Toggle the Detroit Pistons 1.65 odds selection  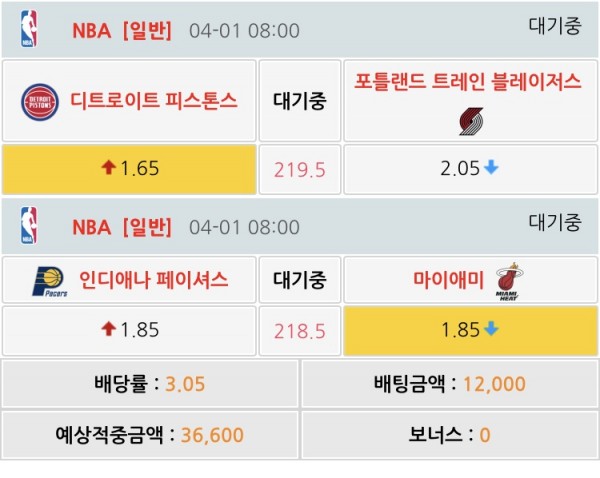tap(128, 169)
